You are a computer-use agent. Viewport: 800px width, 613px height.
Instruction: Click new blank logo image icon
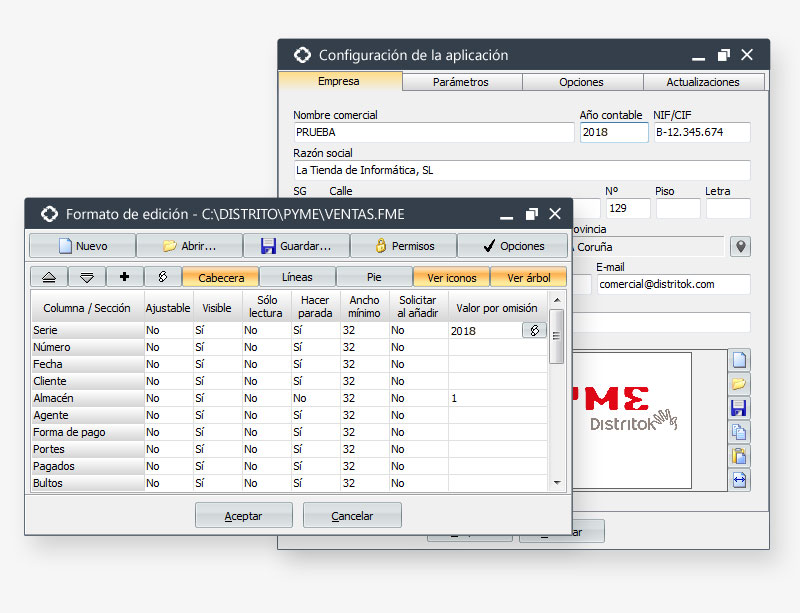tap(740, 360)
